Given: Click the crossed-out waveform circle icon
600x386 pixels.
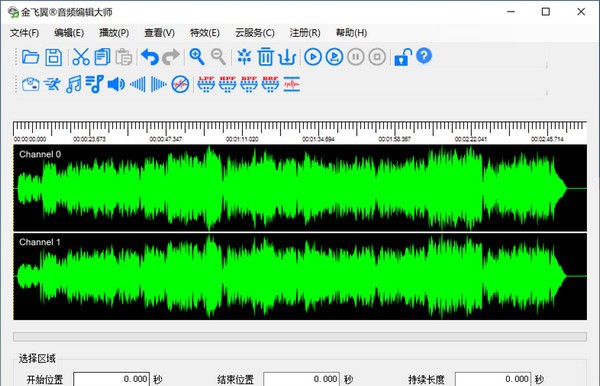Looking at the screenshot, I should click(180, 84).
